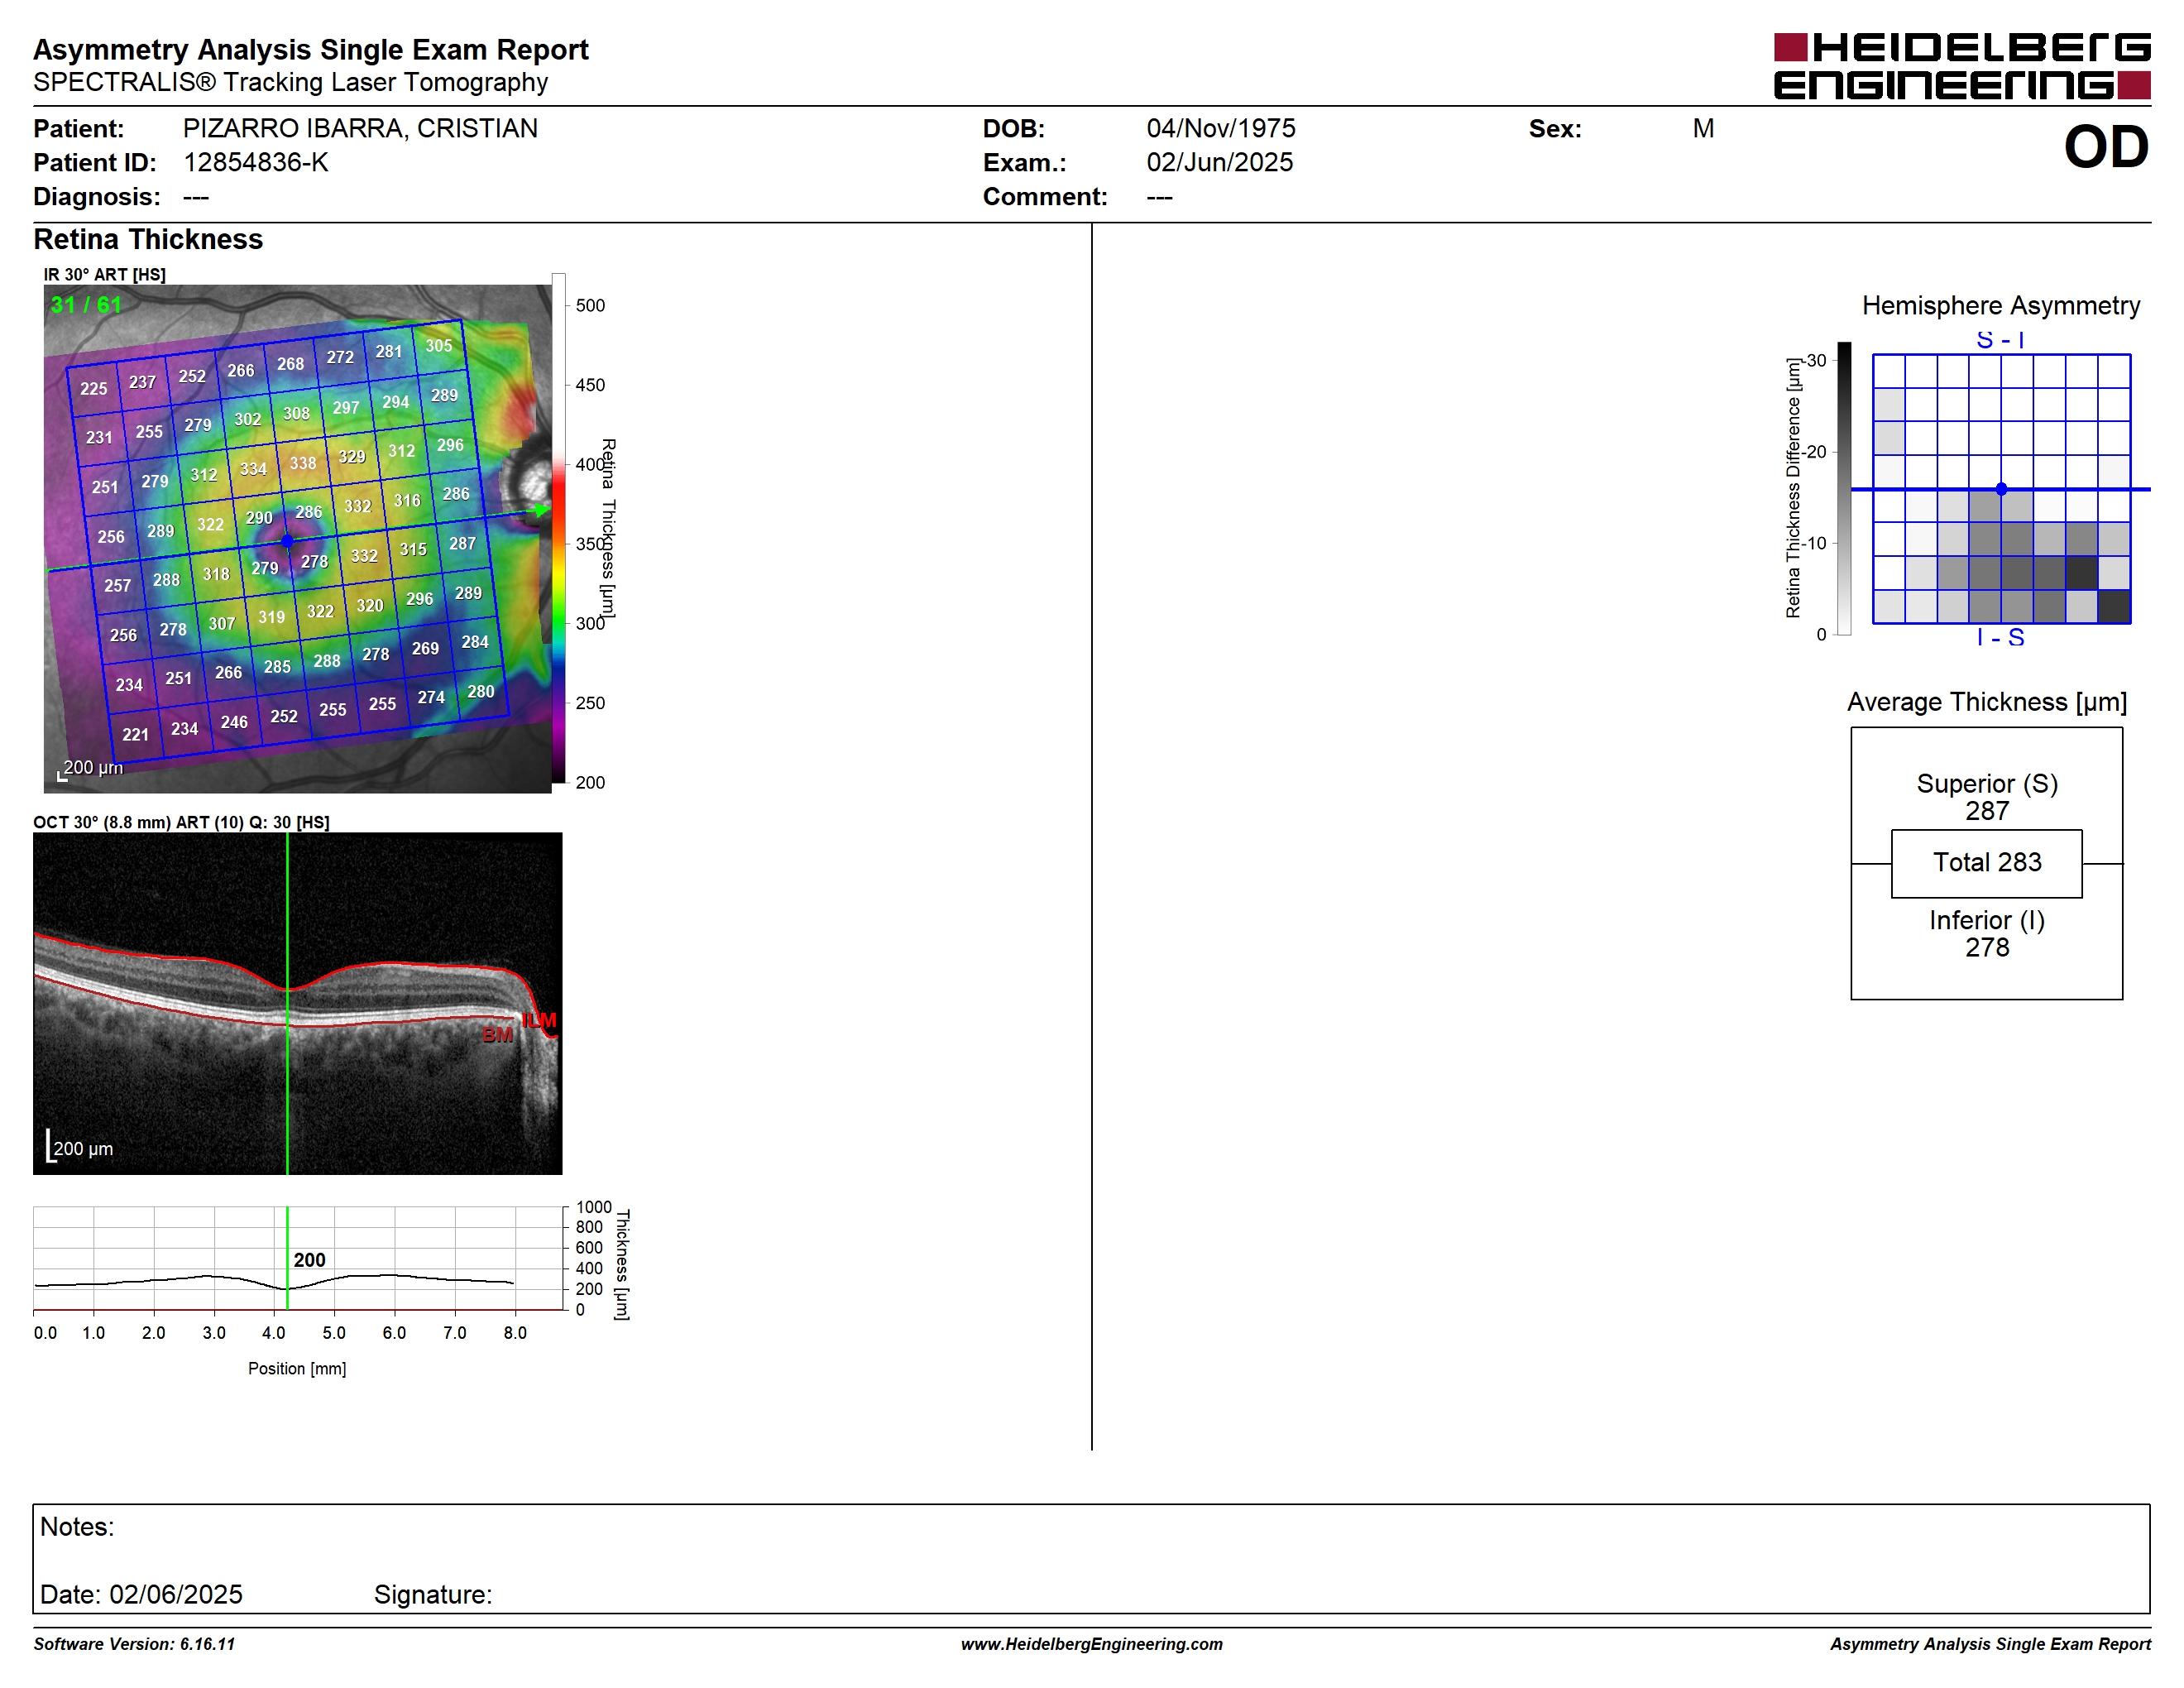Click the Signature field

click(433, 1594)
